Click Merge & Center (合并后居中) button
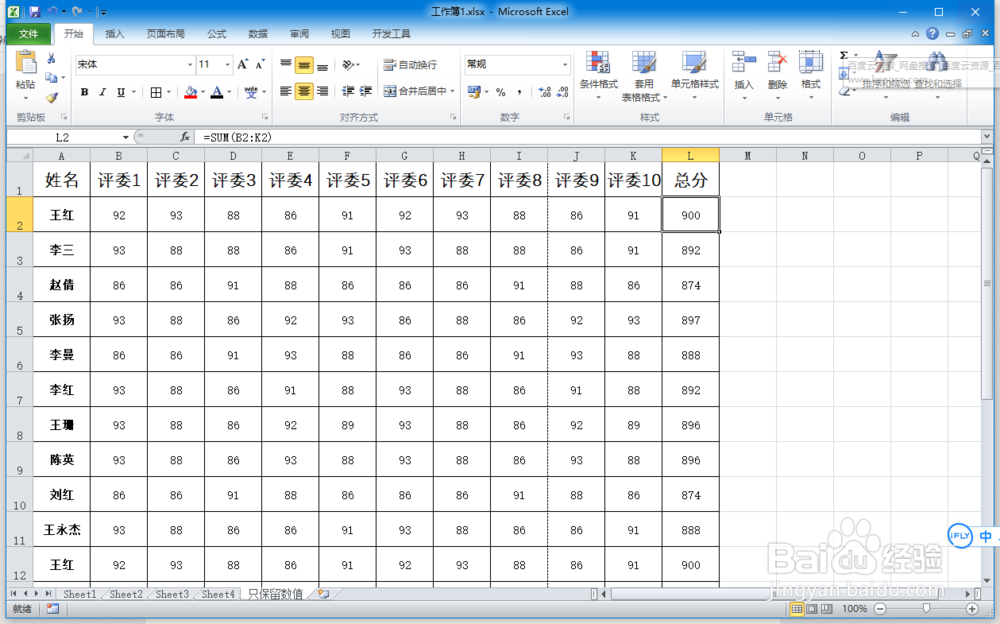 (x=415, y=91)
